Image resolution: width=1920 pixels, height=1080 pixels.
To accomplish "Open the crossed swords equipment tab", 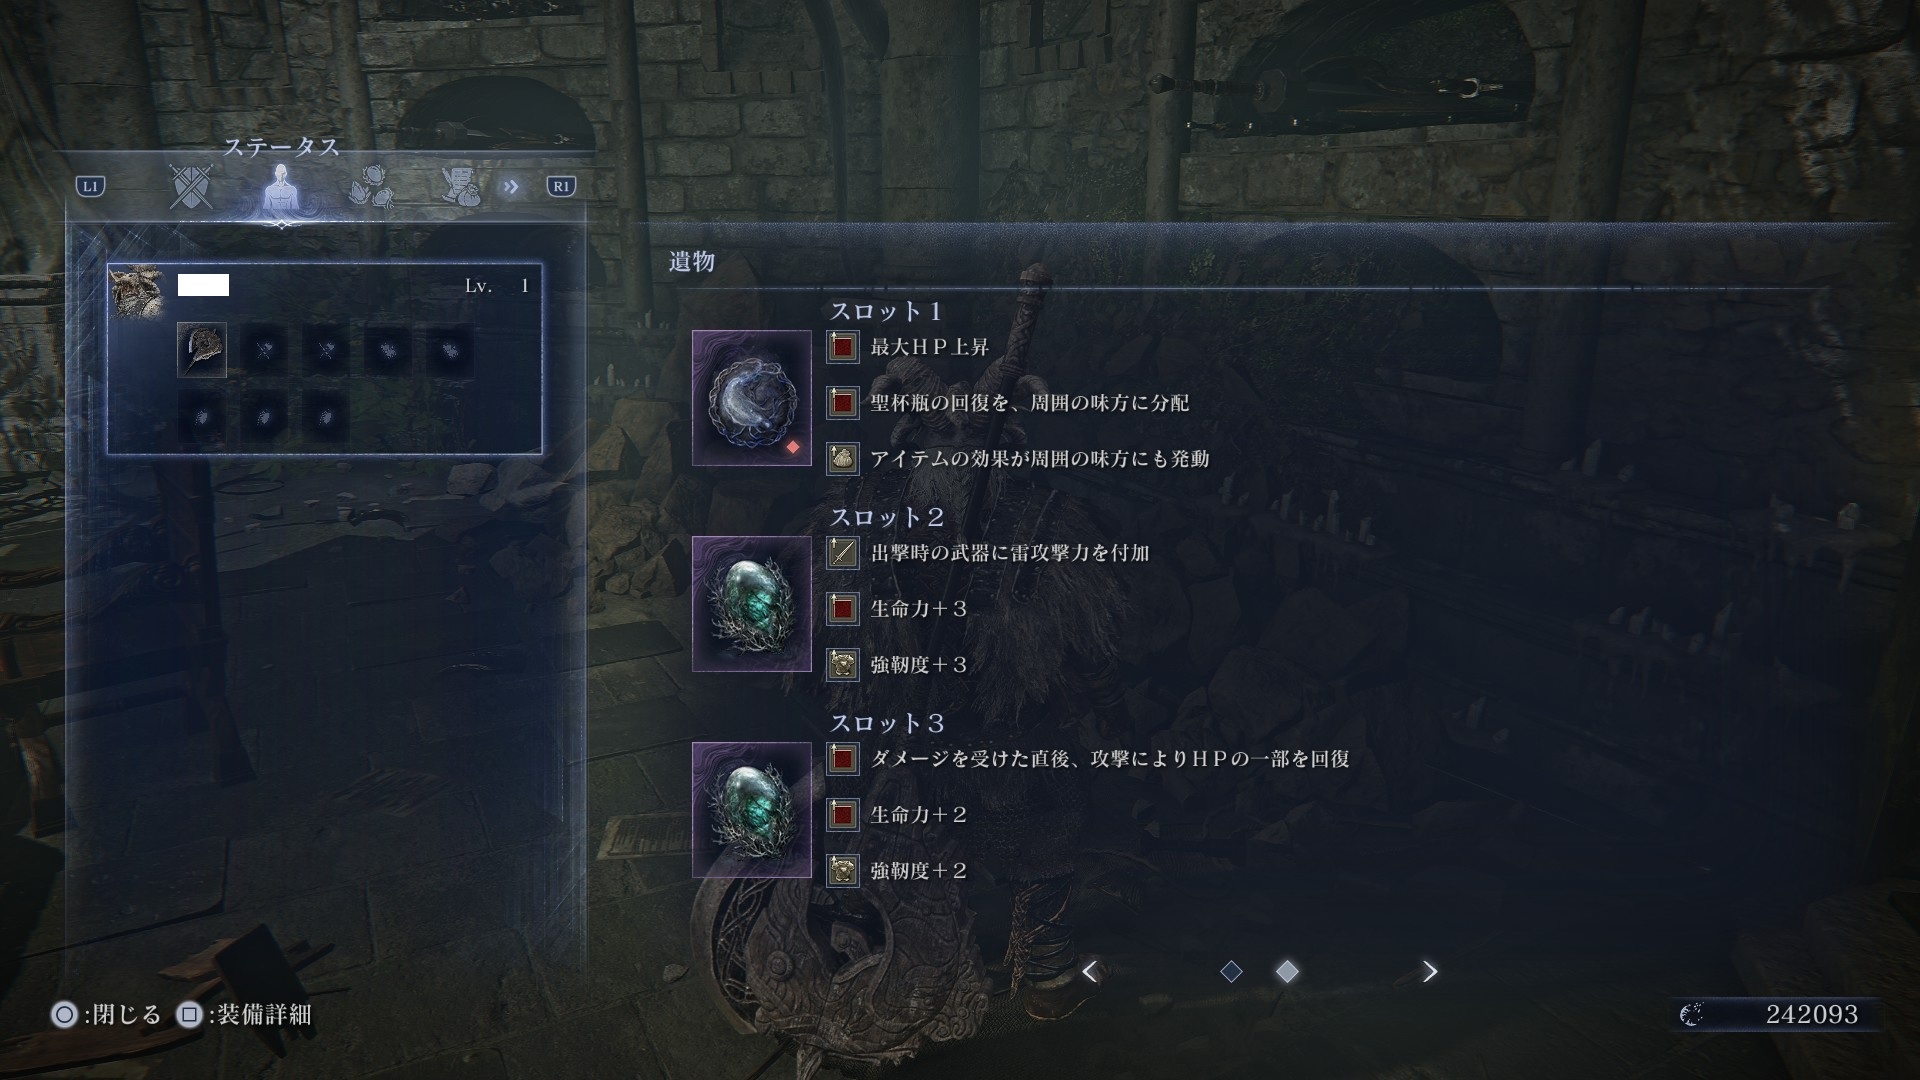I will click(190, 187).
